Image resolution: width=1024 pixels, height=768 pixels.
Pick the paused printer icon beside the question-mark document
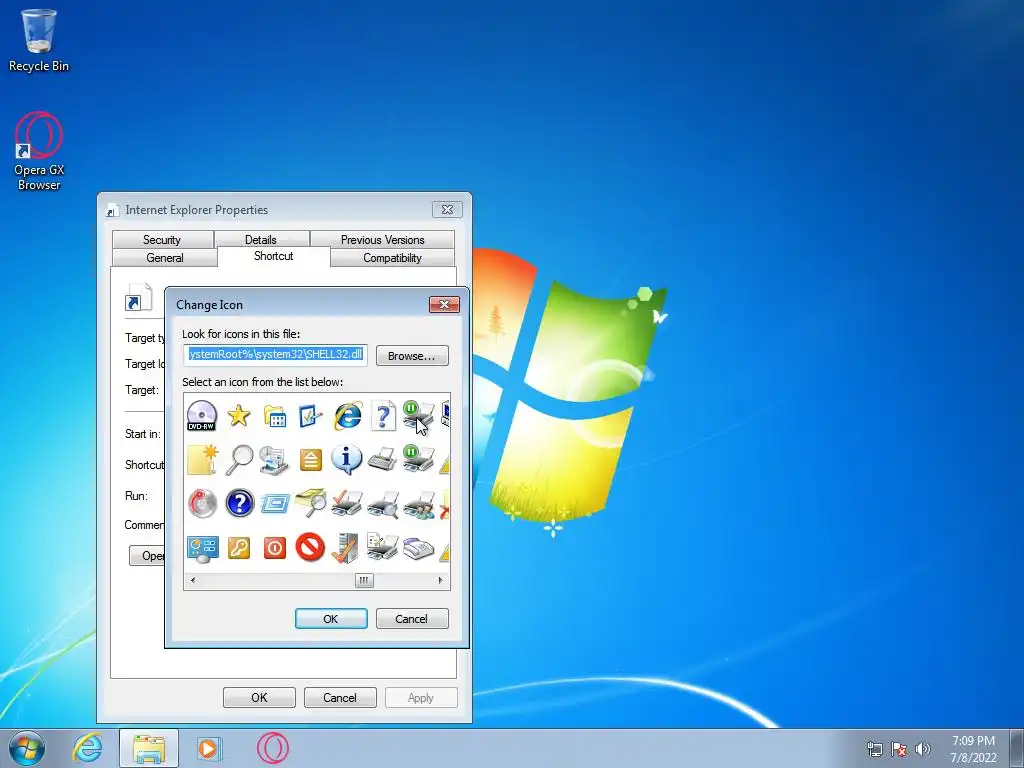[x=418, y=415]
